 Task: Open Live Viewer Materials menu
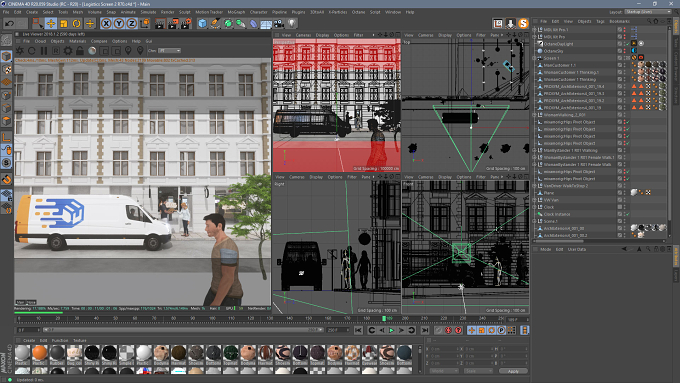click(x=78, y=41)
